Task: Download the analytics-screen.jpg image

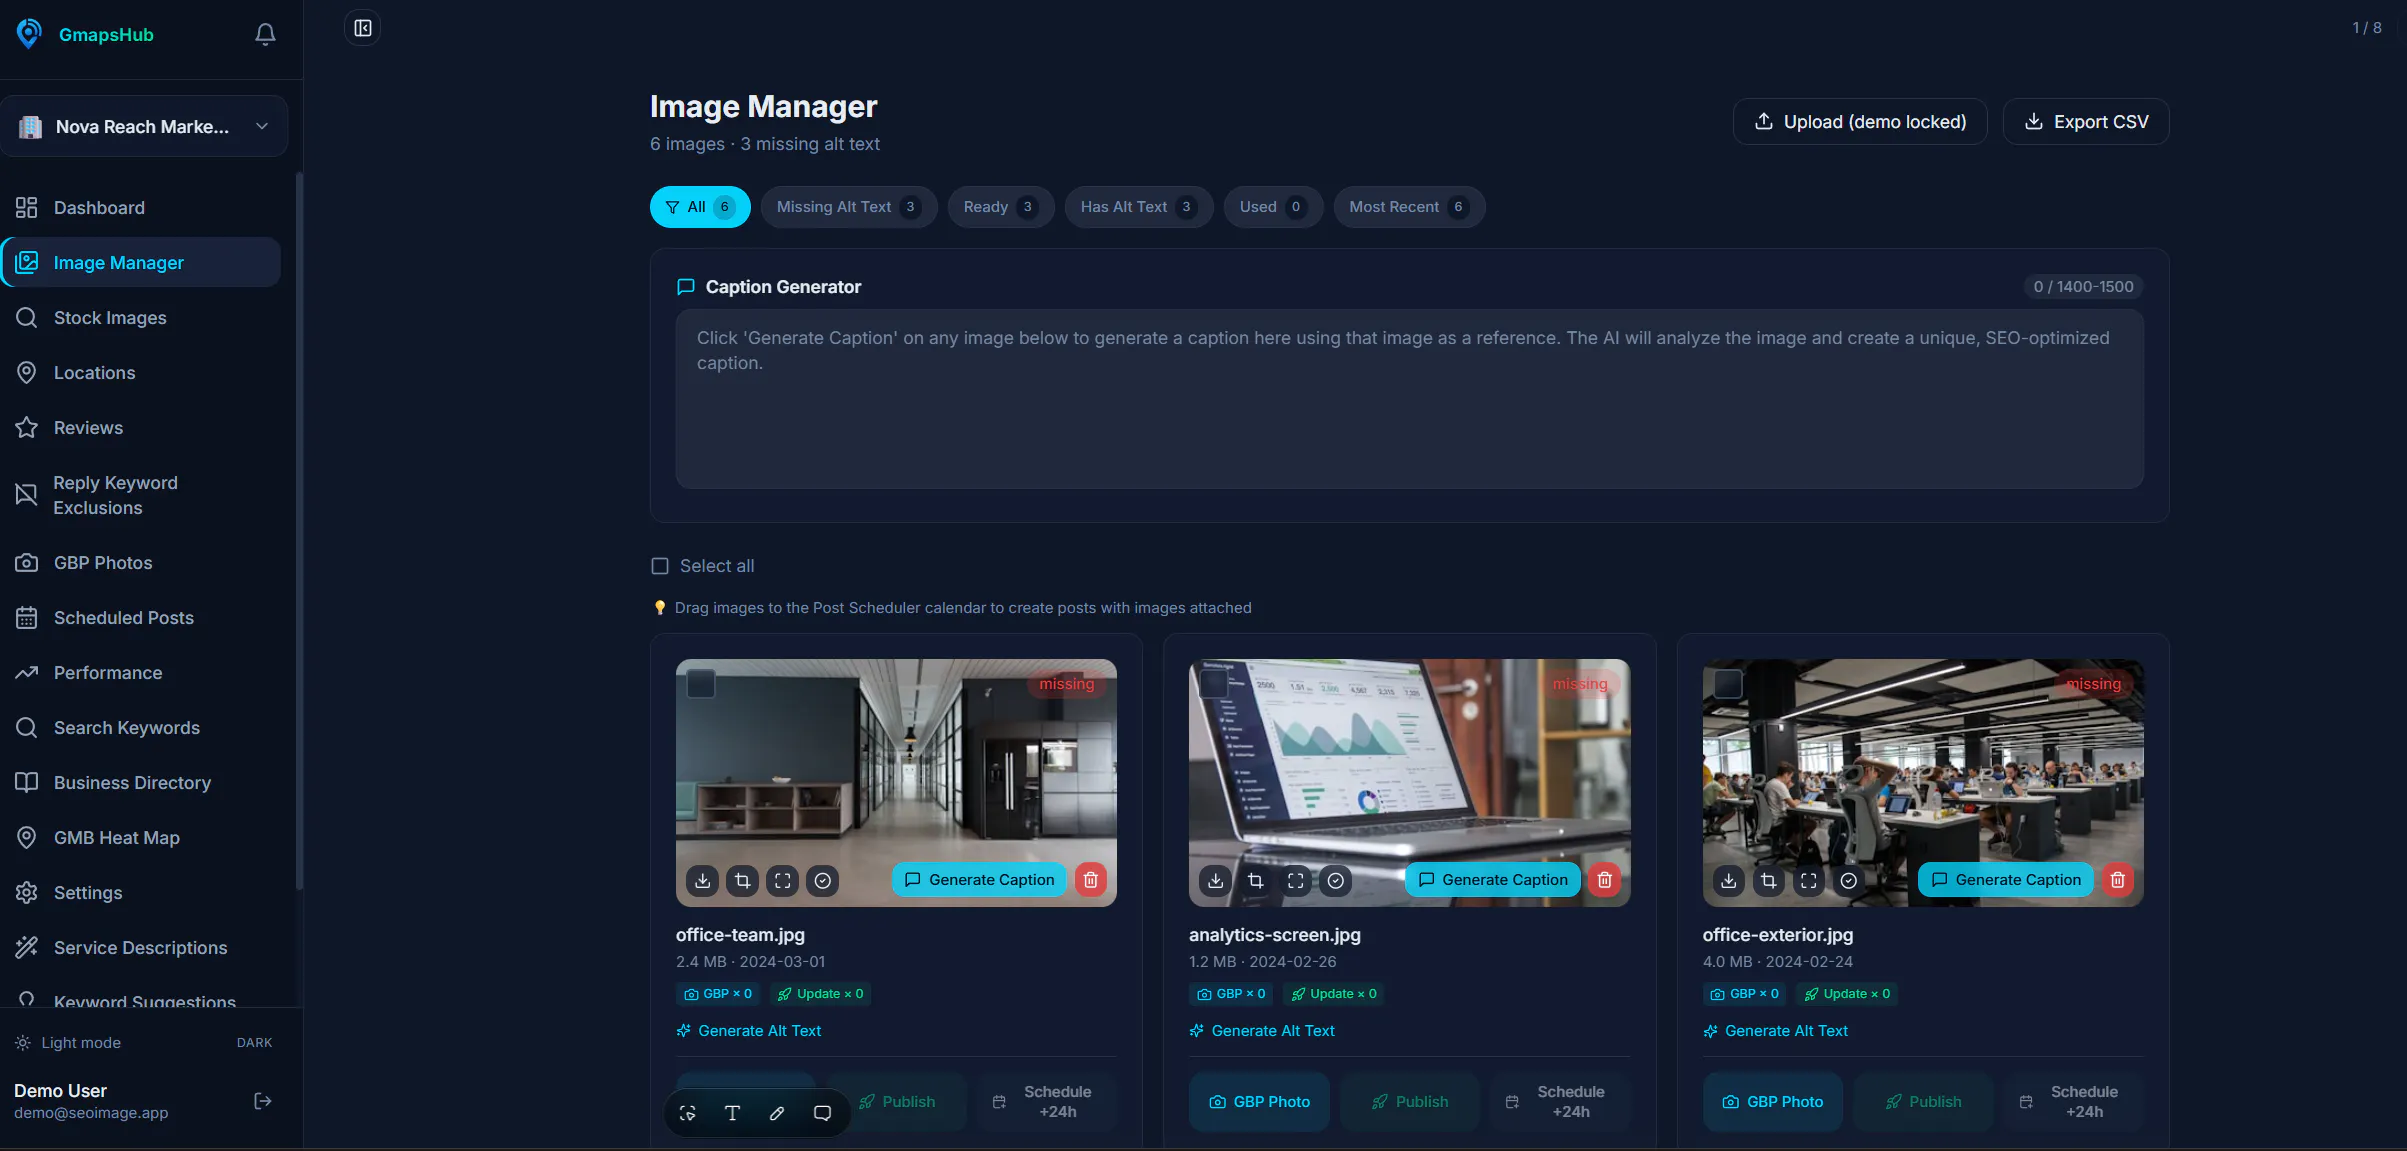Action: pos(1216,880)
